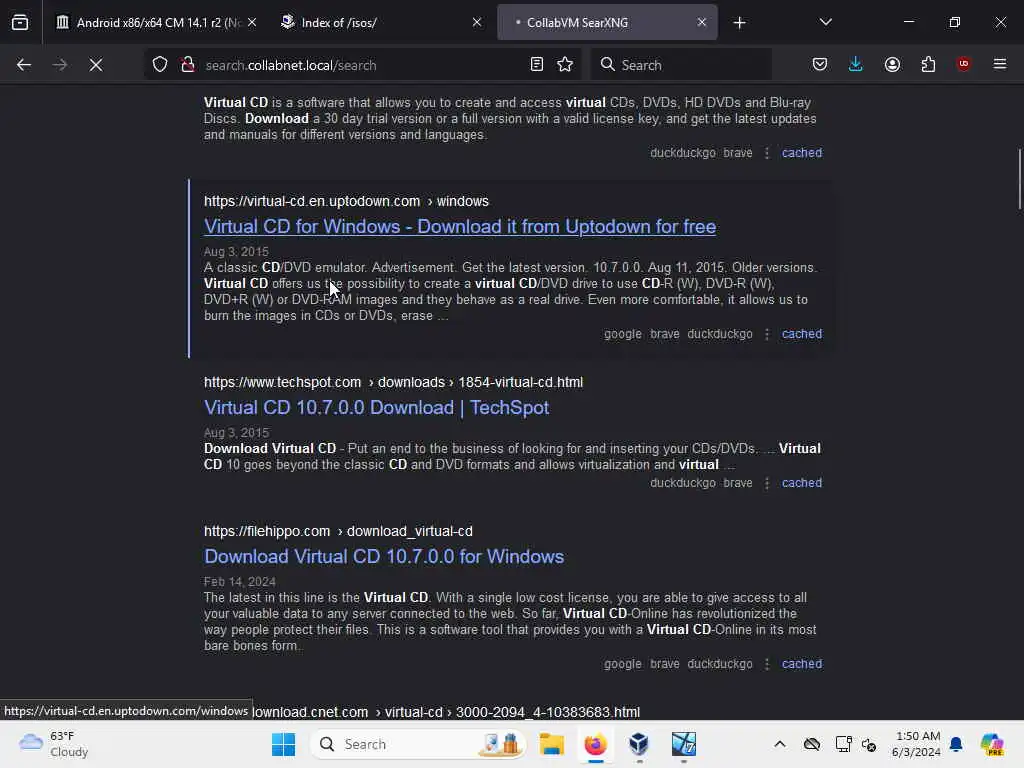Close the CollabVM SearXNG tab
The width and height of the screenshot is (1024, 768).
coord(701,22)
